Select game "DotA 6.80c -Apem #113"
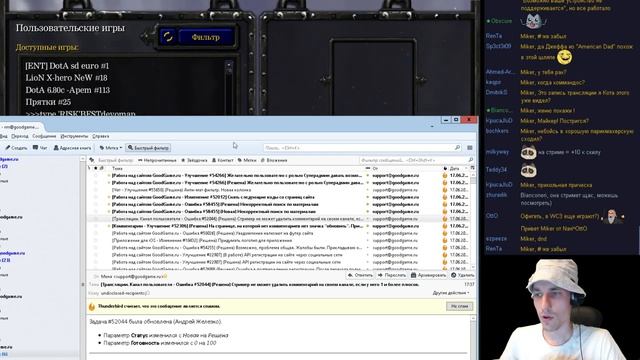 pyautogui.click(x=67, y=90)
